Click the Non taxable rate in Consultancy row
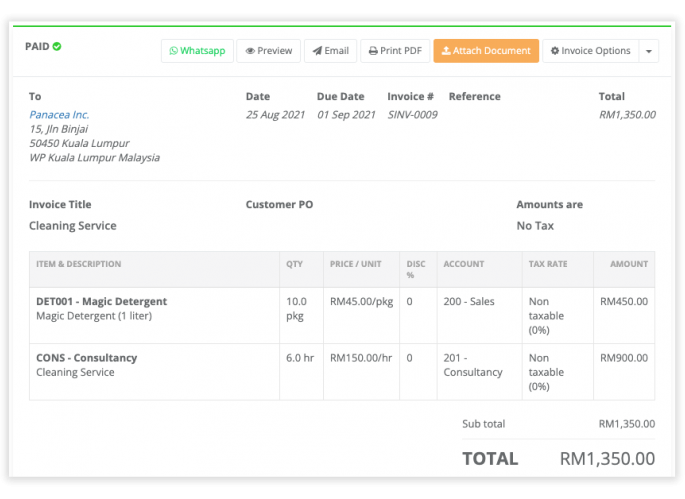 [546, 372]
